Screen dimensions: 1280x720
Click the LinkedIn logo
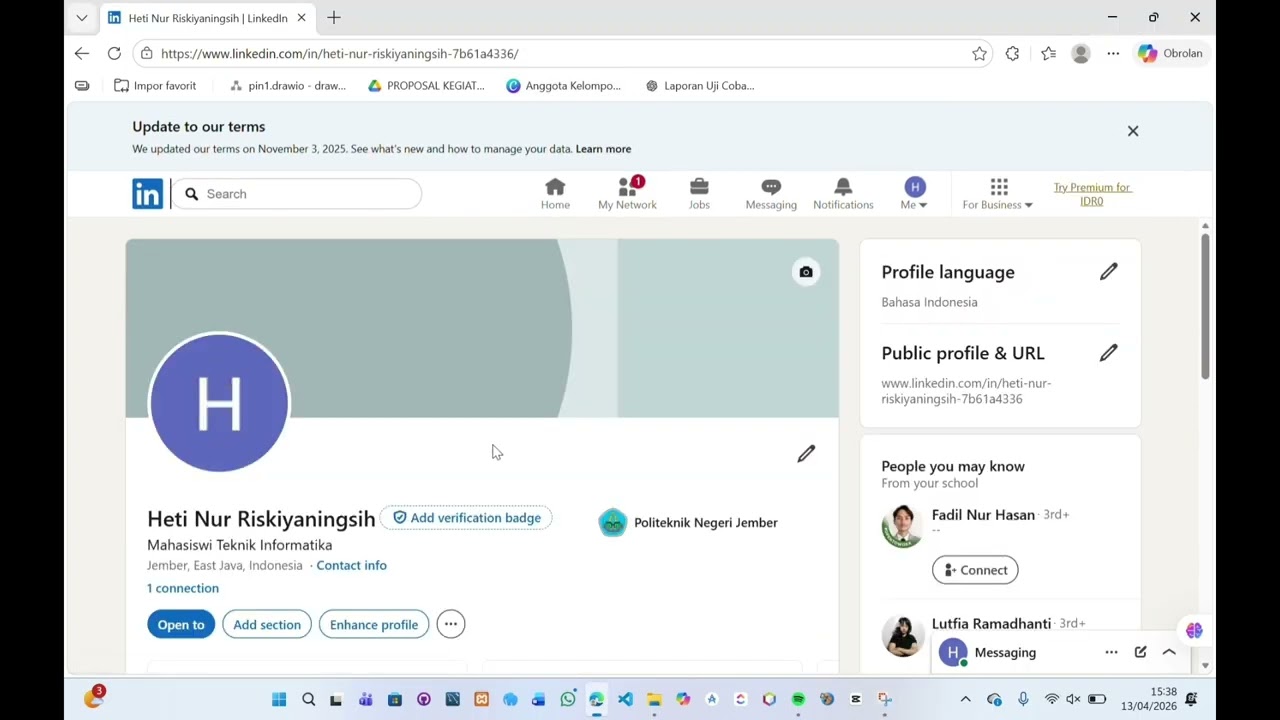(x=147, y=194)
